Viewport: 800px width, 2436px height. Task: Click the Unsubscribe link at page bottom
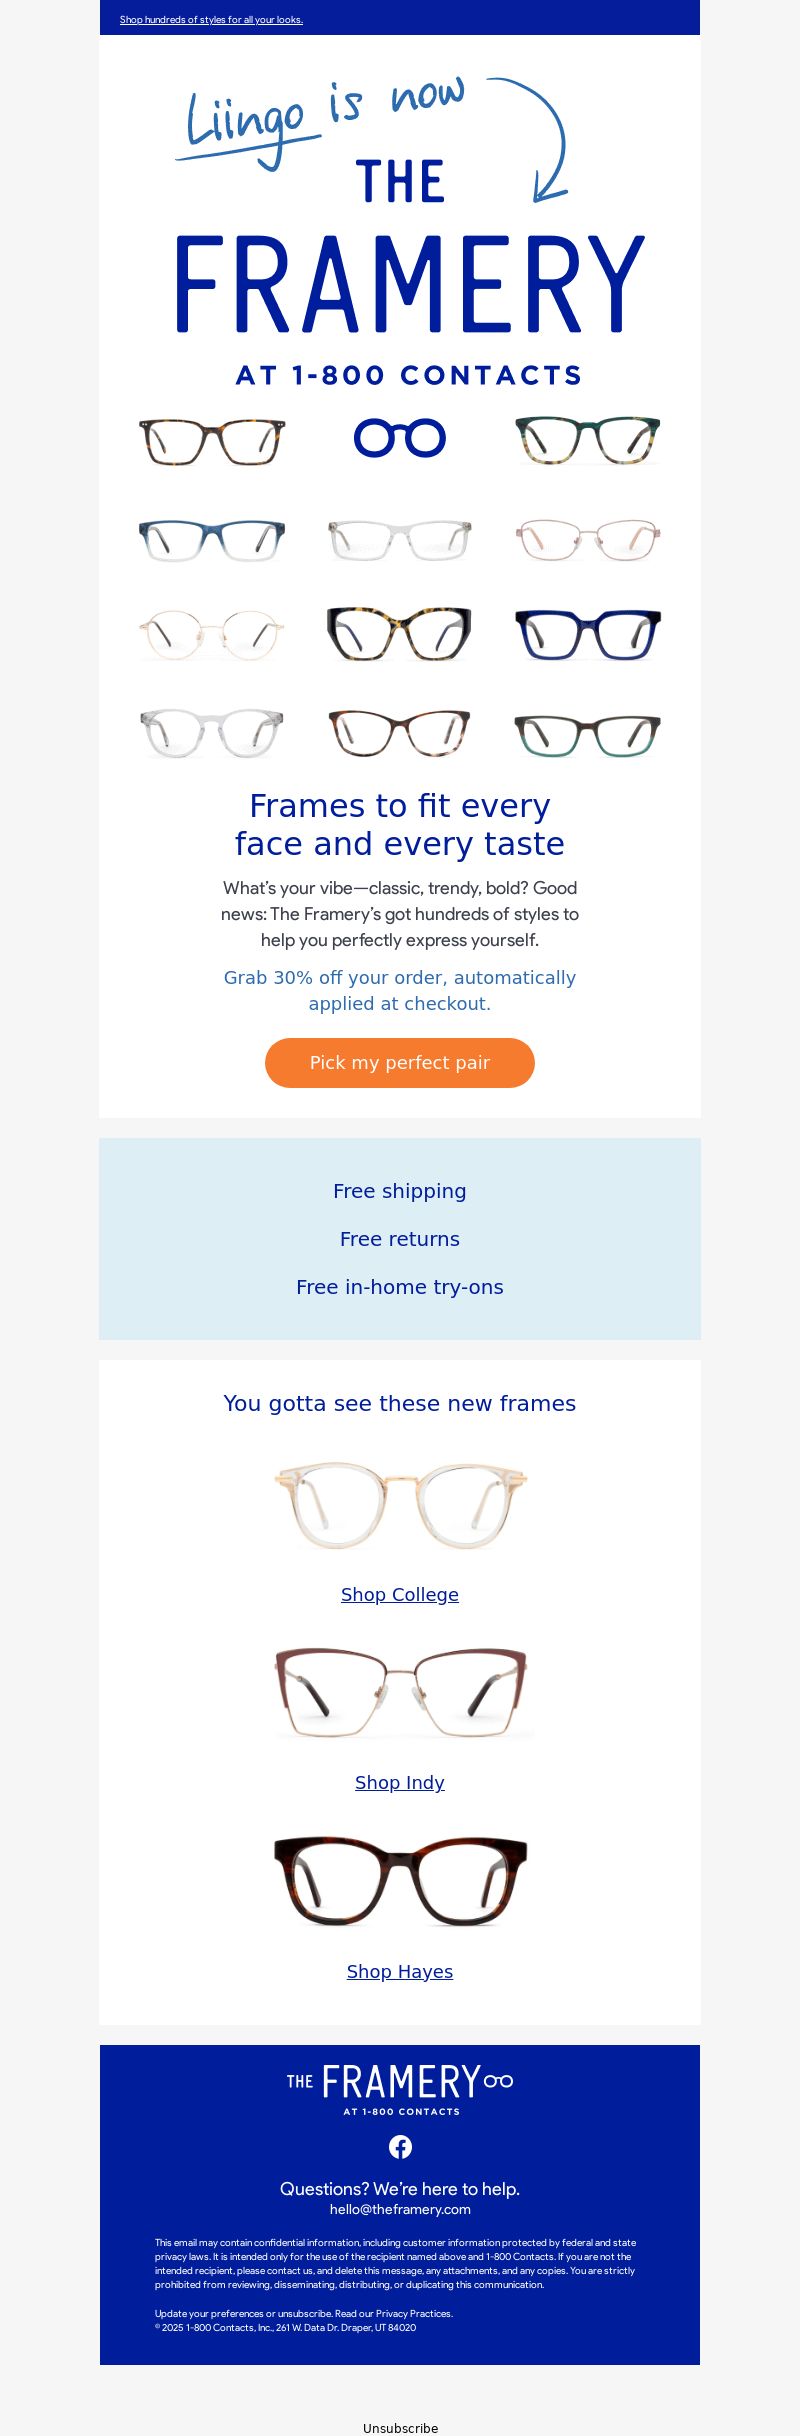pos(400,2428)
